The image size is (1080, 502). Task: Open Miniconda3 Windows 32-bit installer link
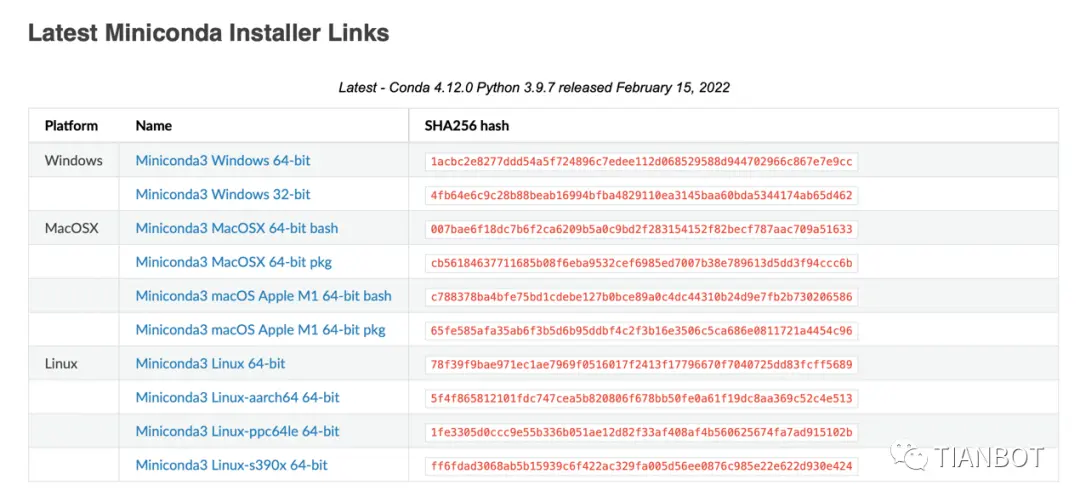(x=222, y=194)
